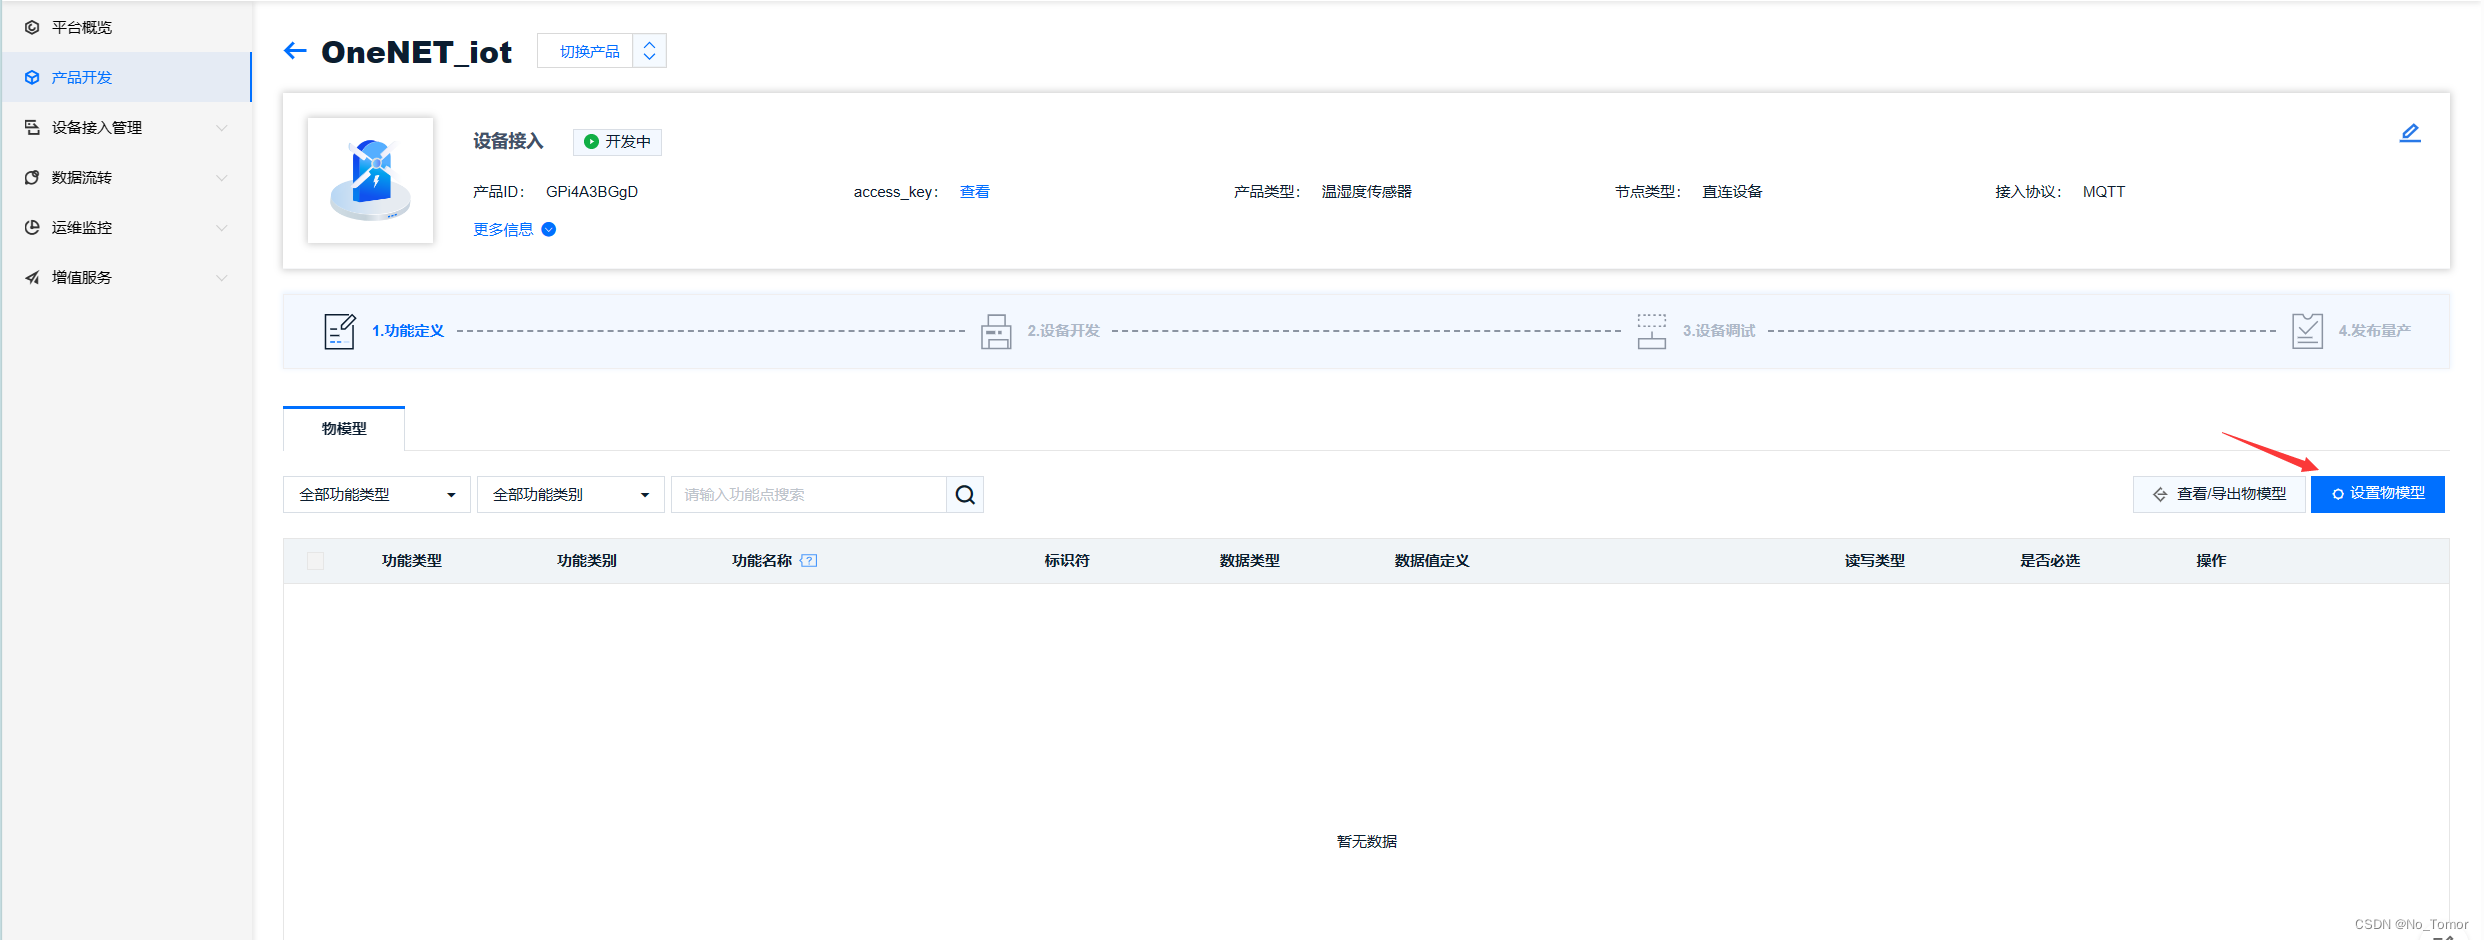
Task: Go to step 3.设备调试
Action: coord(1719,331)
